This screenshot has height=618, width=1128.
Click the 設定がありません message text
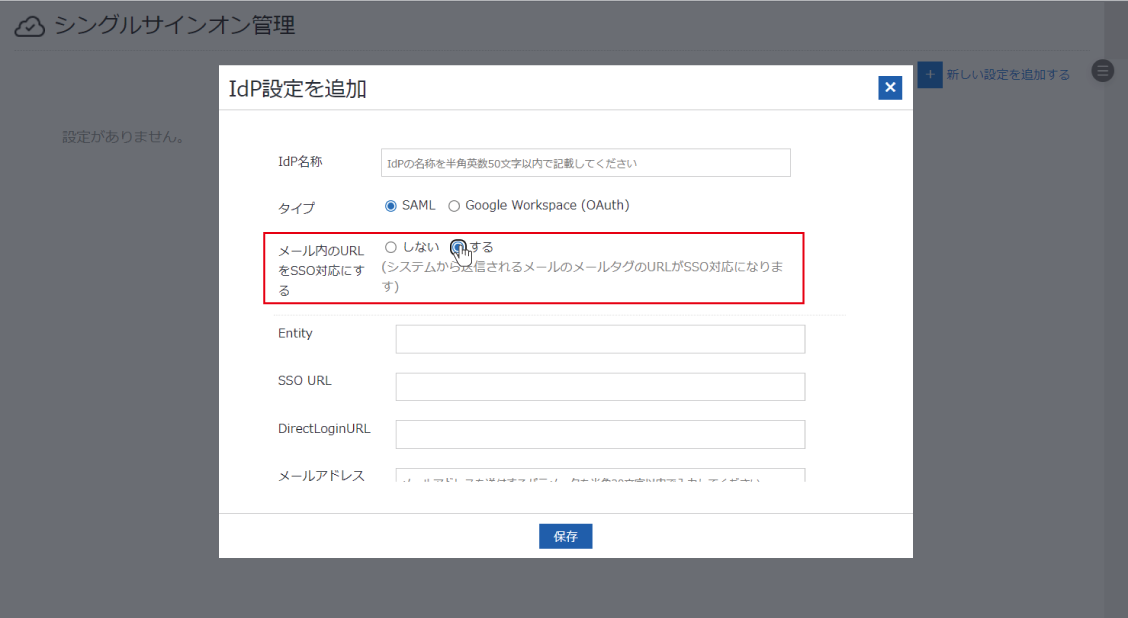click(123, 136)
